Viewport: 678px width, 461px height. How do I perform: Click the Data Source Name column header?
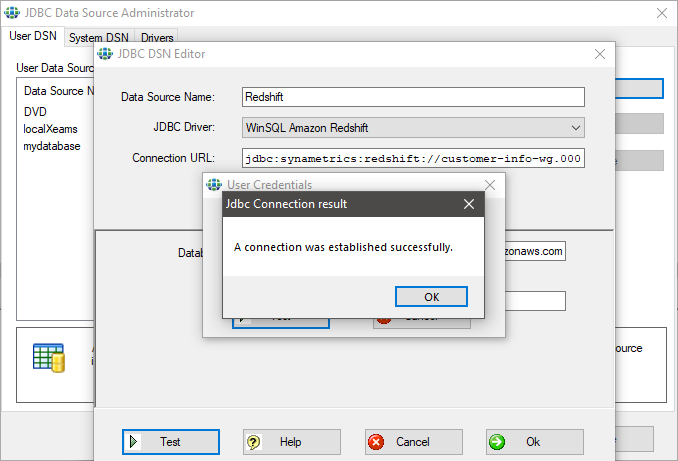58,91
